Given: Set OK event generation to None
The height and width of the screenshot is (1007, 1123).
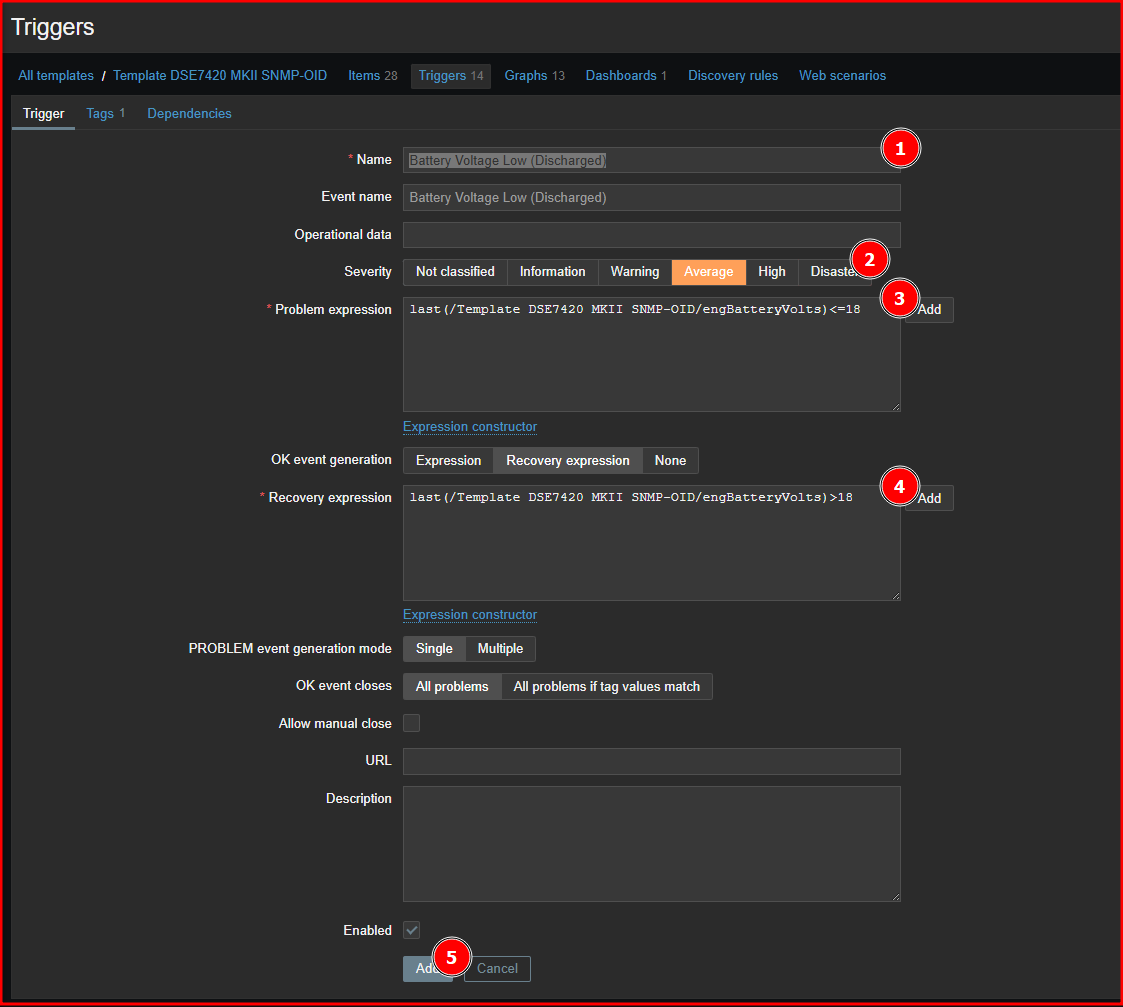Looking at the screenshot, I should [670, 461].
